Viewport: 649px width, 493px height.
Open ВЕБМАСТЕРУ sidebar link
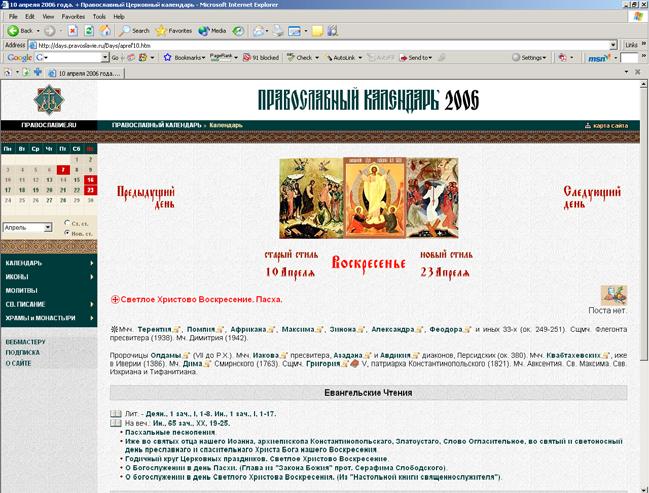(x=26, y=342)
